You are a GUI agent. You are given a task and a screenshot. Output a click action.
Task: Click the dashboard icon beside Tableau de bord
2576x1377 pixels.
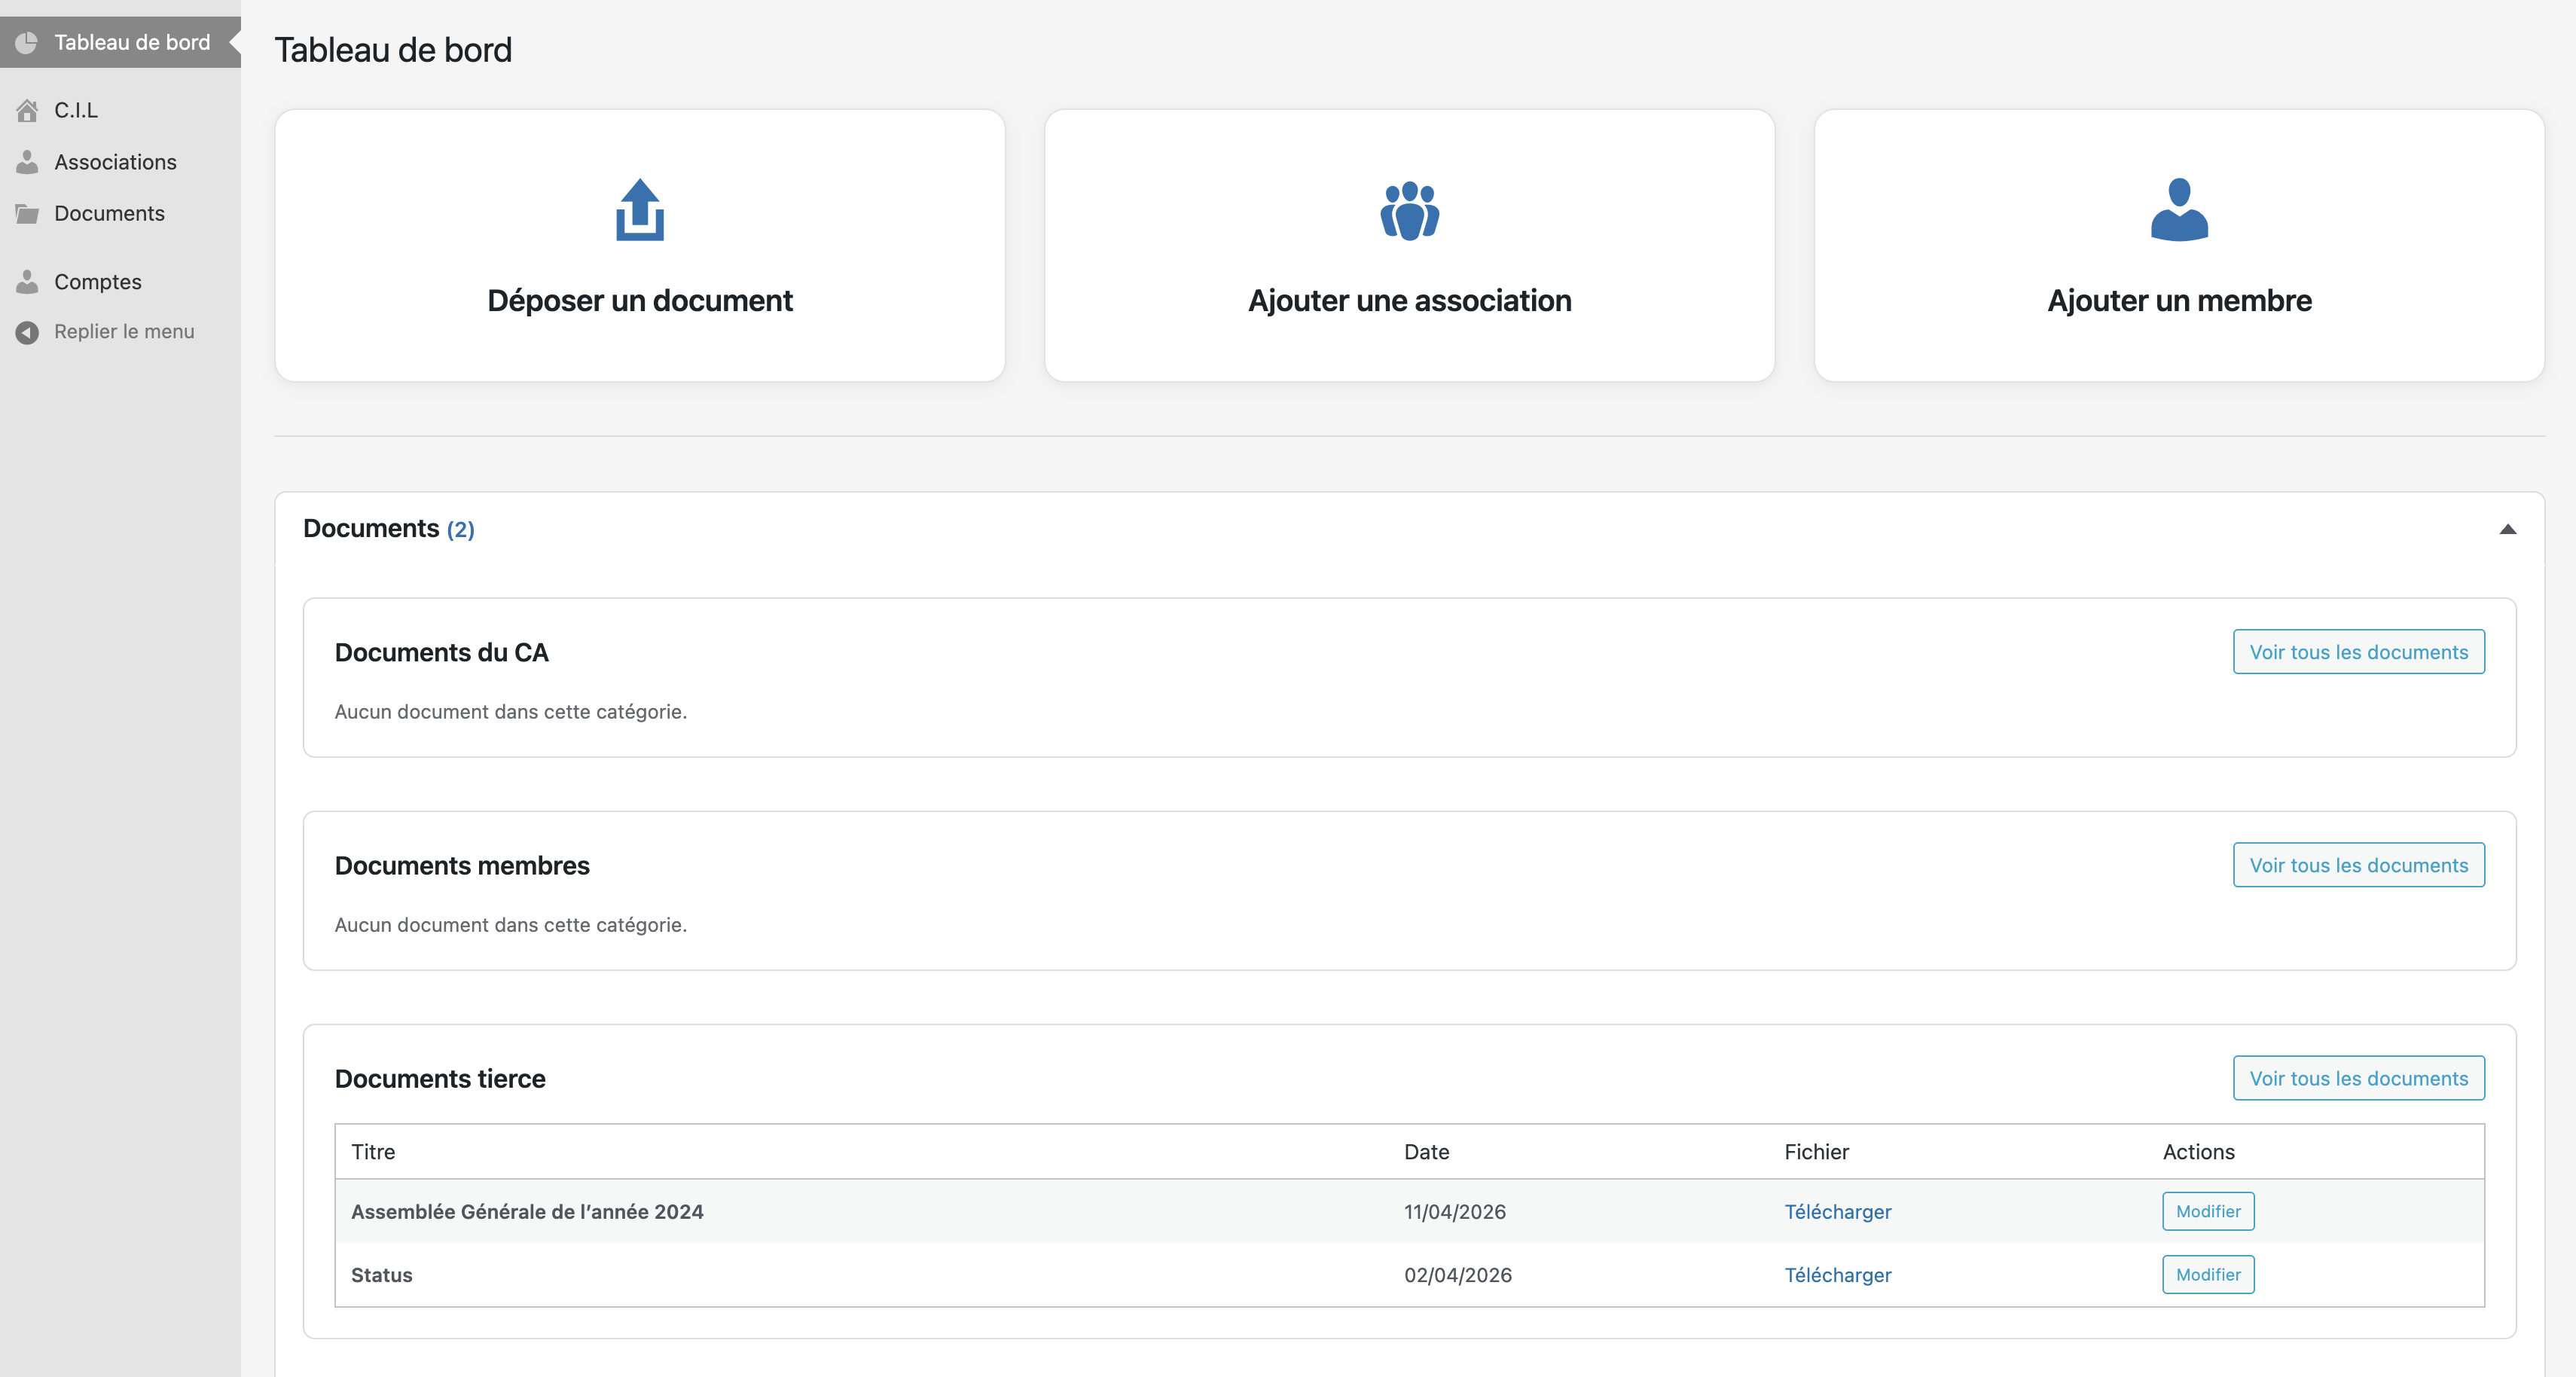(27, 42)
